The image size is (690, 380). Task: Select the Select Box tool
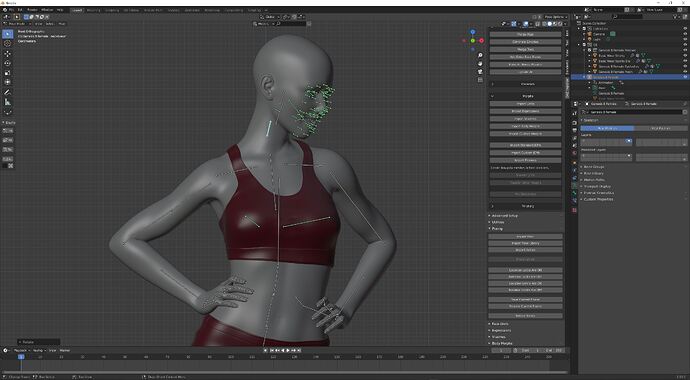point(7,34)
